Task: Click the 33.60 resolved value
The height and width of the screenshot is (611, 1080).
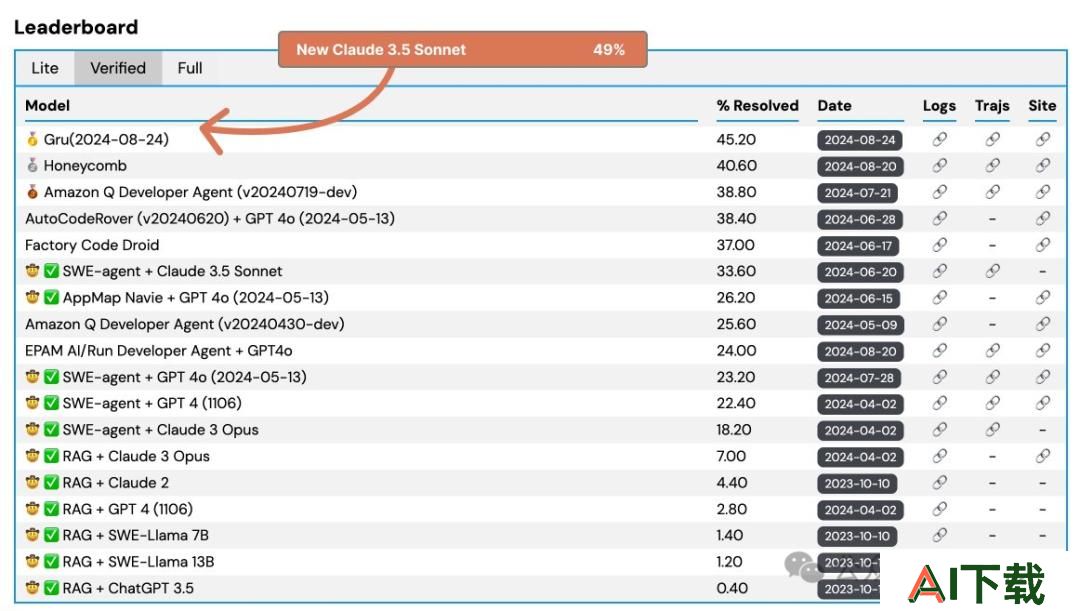Action: click(x=736, y=271)
